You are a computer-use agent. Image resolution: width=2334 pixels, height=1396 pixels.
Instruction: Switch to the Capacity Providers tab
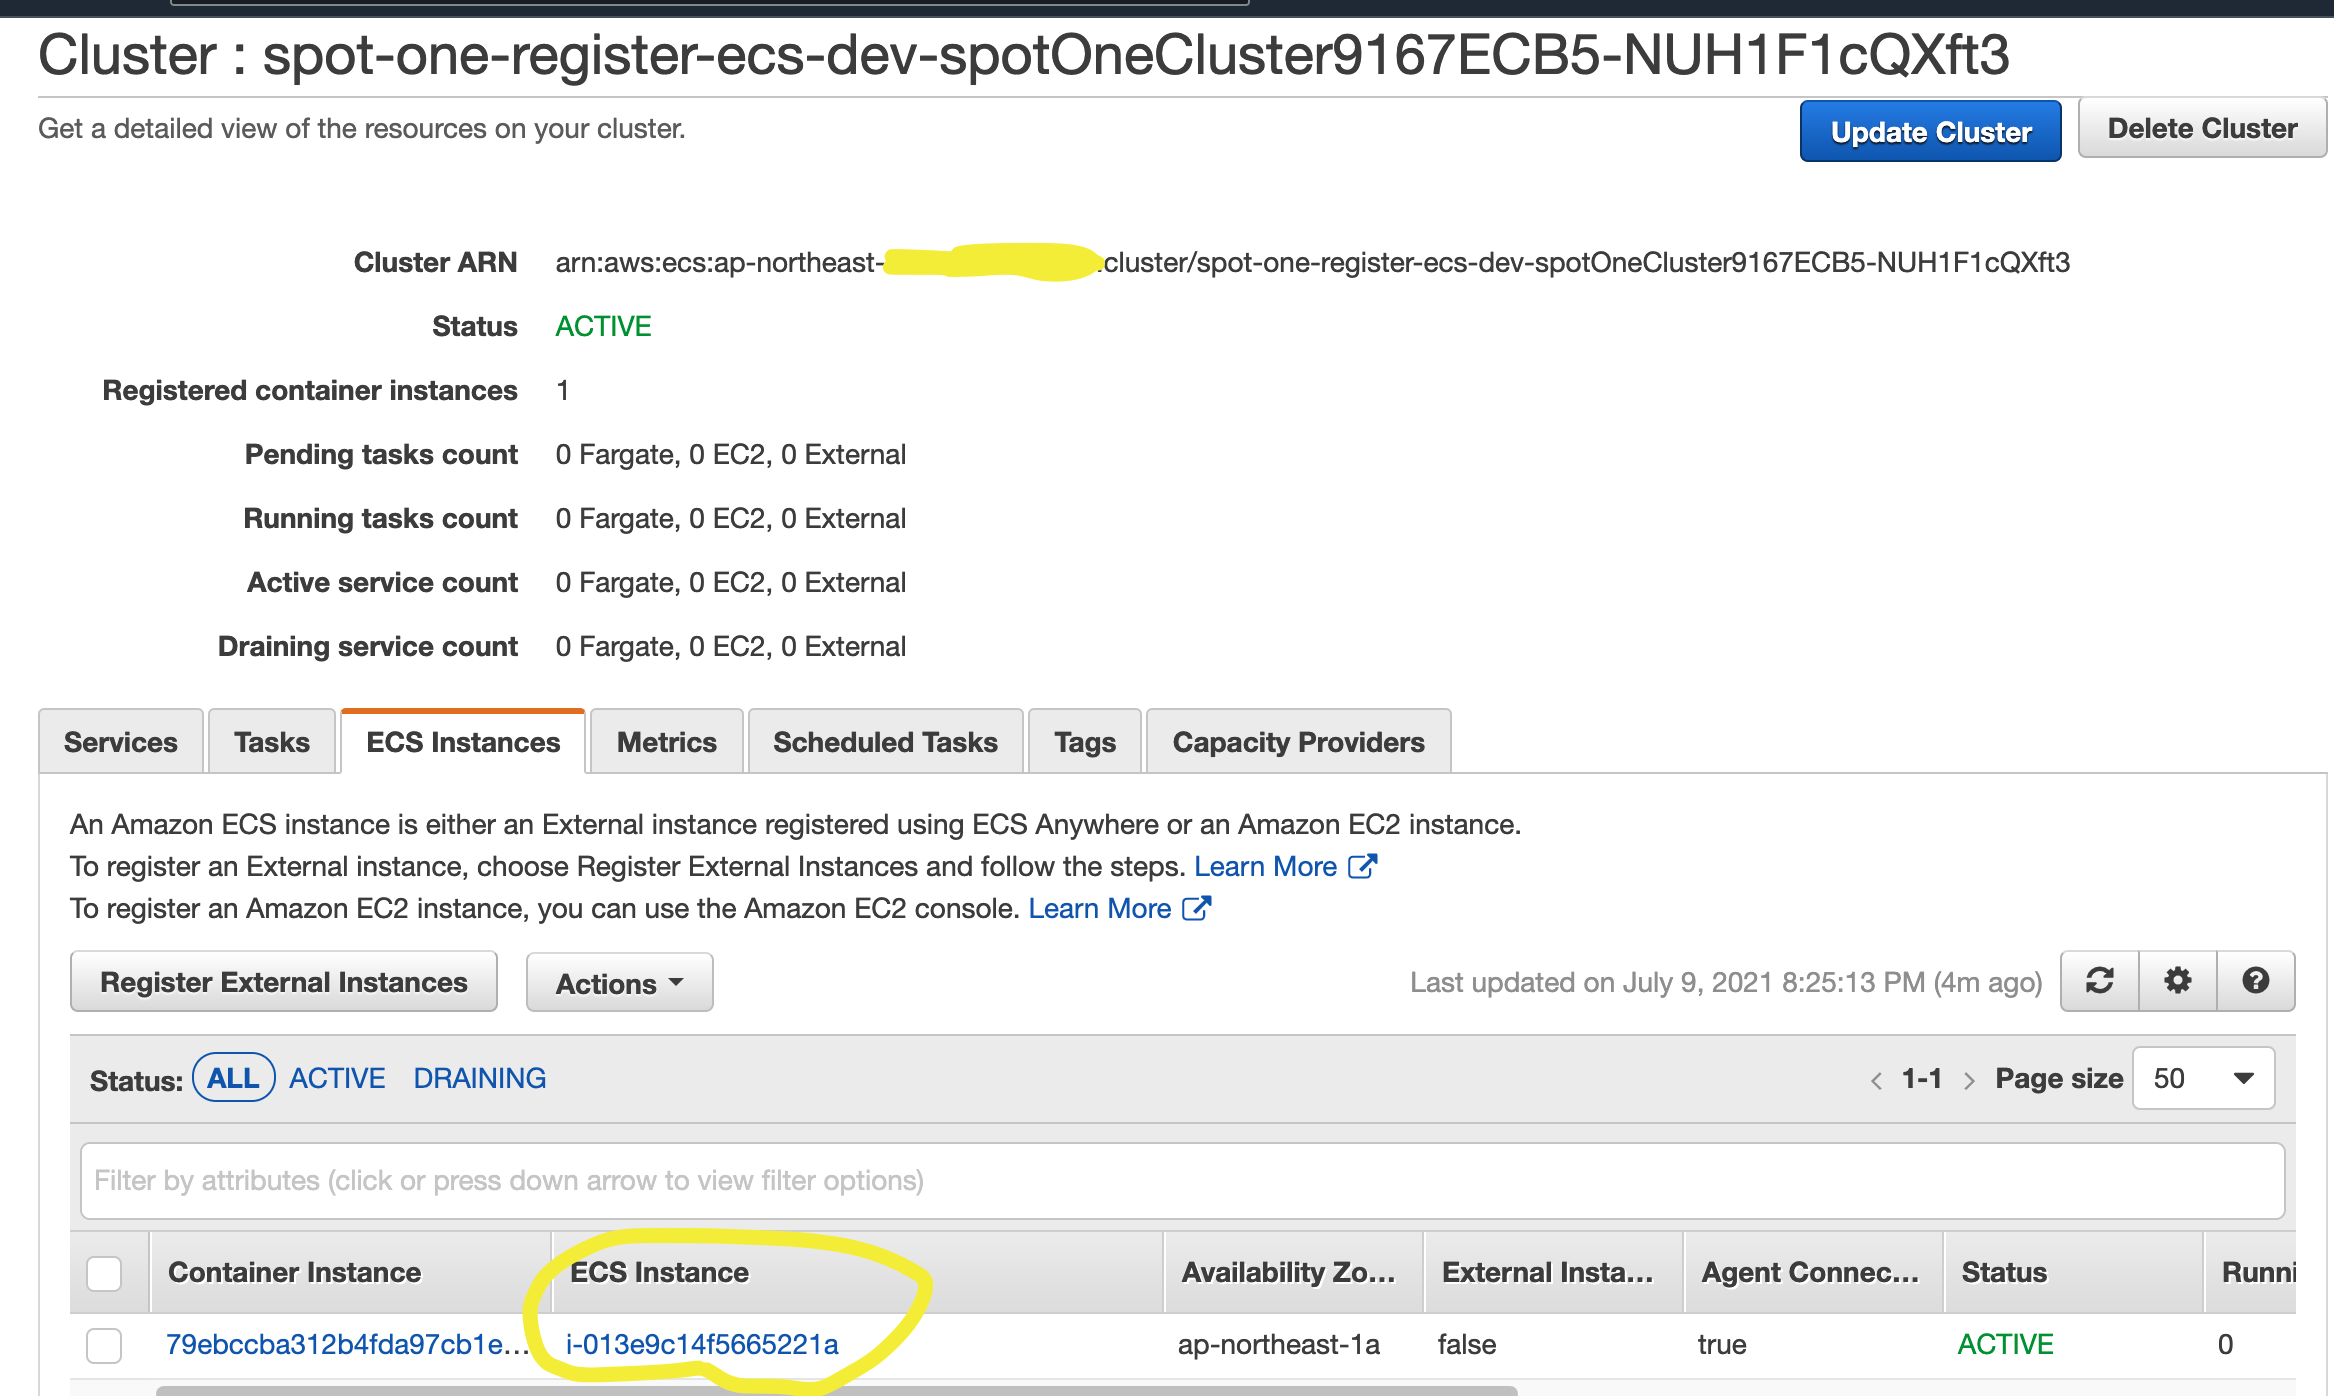click(x=1298, y=742)
